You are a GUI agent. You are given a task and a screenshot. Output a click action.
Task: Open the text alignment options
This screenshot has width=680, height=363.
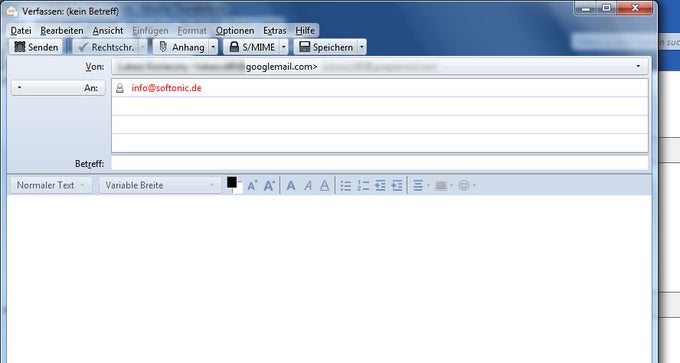click(x=421, y=186)
